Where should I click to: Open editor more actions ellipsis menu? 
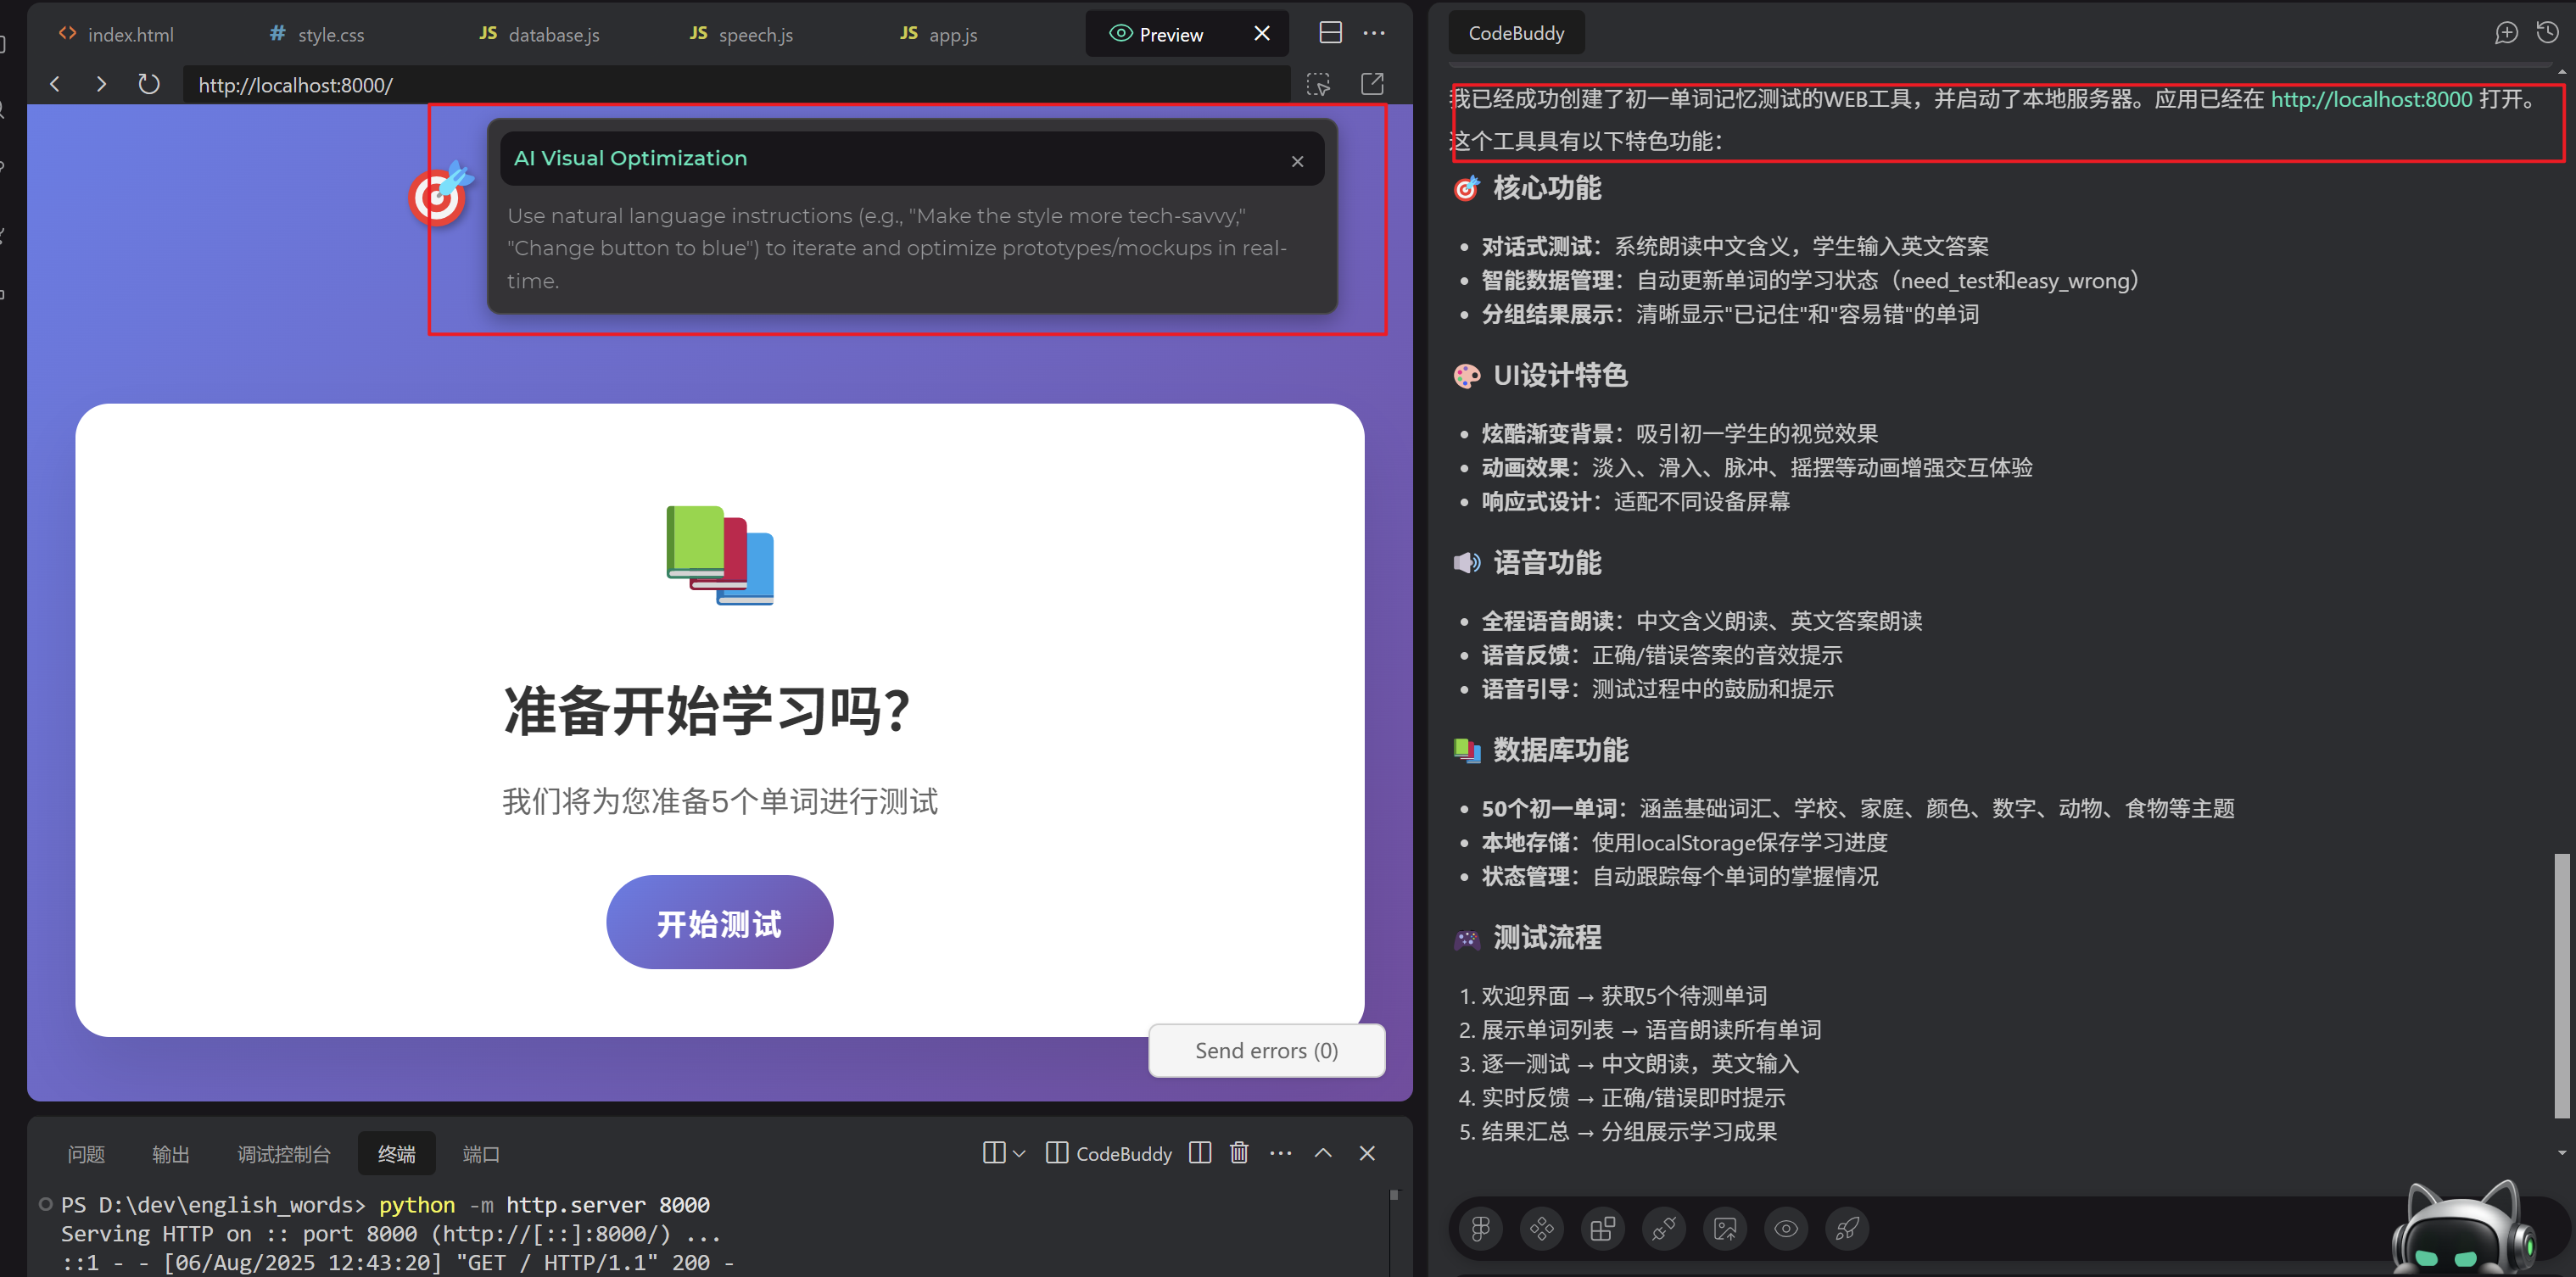[1375, 33]
